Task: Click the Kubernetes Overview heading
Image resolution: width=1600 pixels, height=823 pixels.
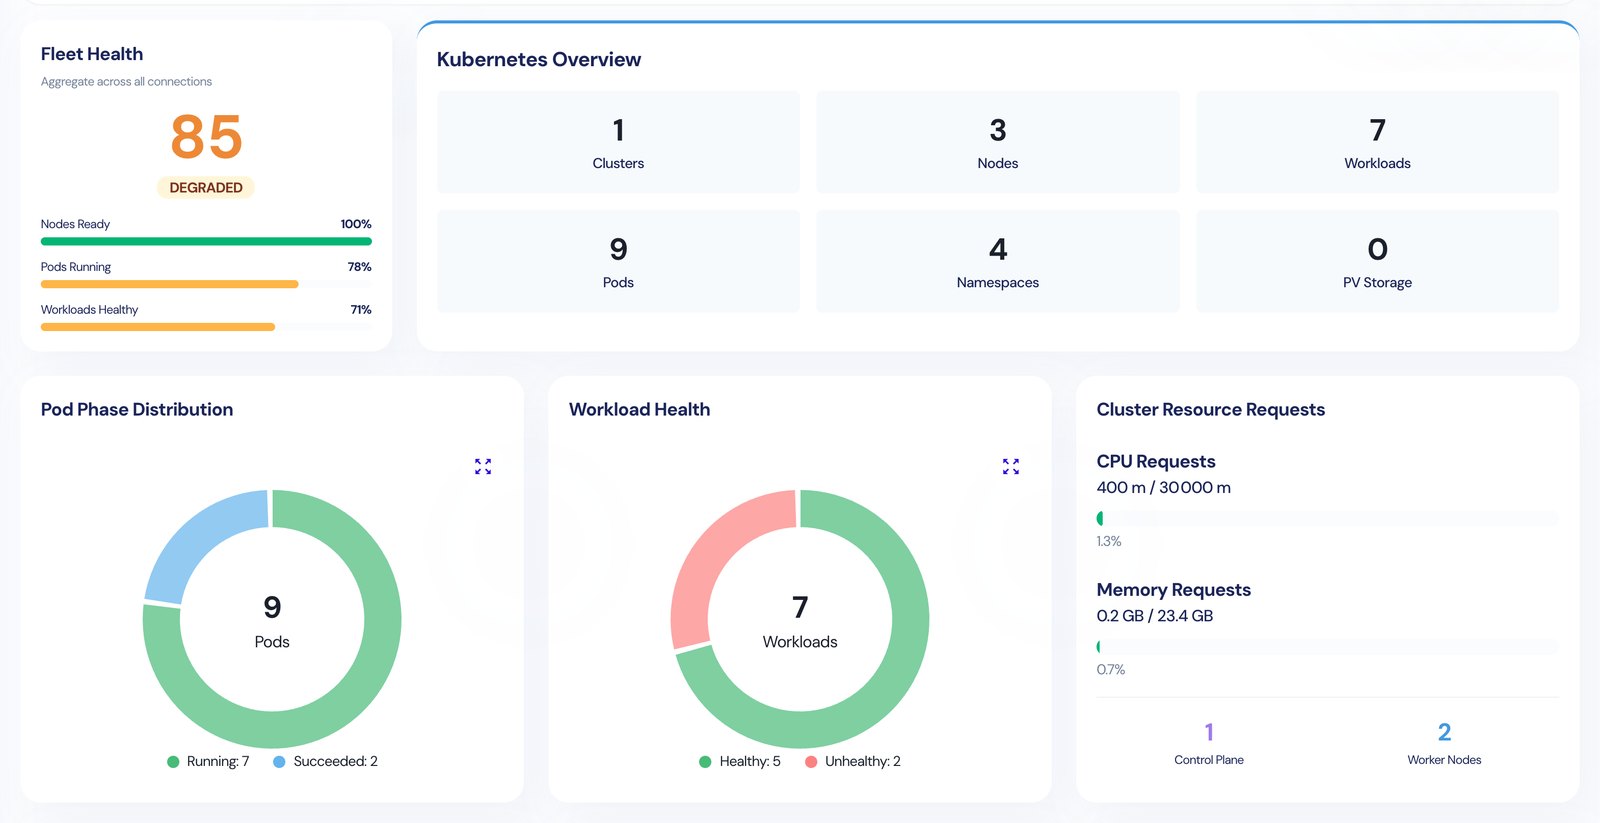Action: click(x=539, y=59)
